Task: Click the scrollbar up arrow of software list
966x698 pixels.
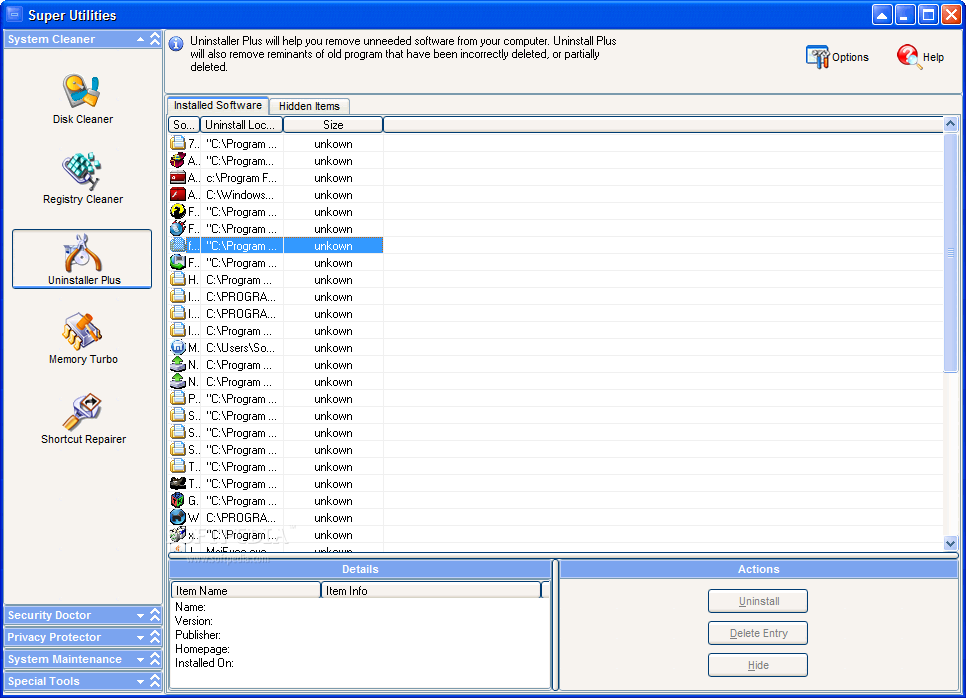Action: coord(951,124)
